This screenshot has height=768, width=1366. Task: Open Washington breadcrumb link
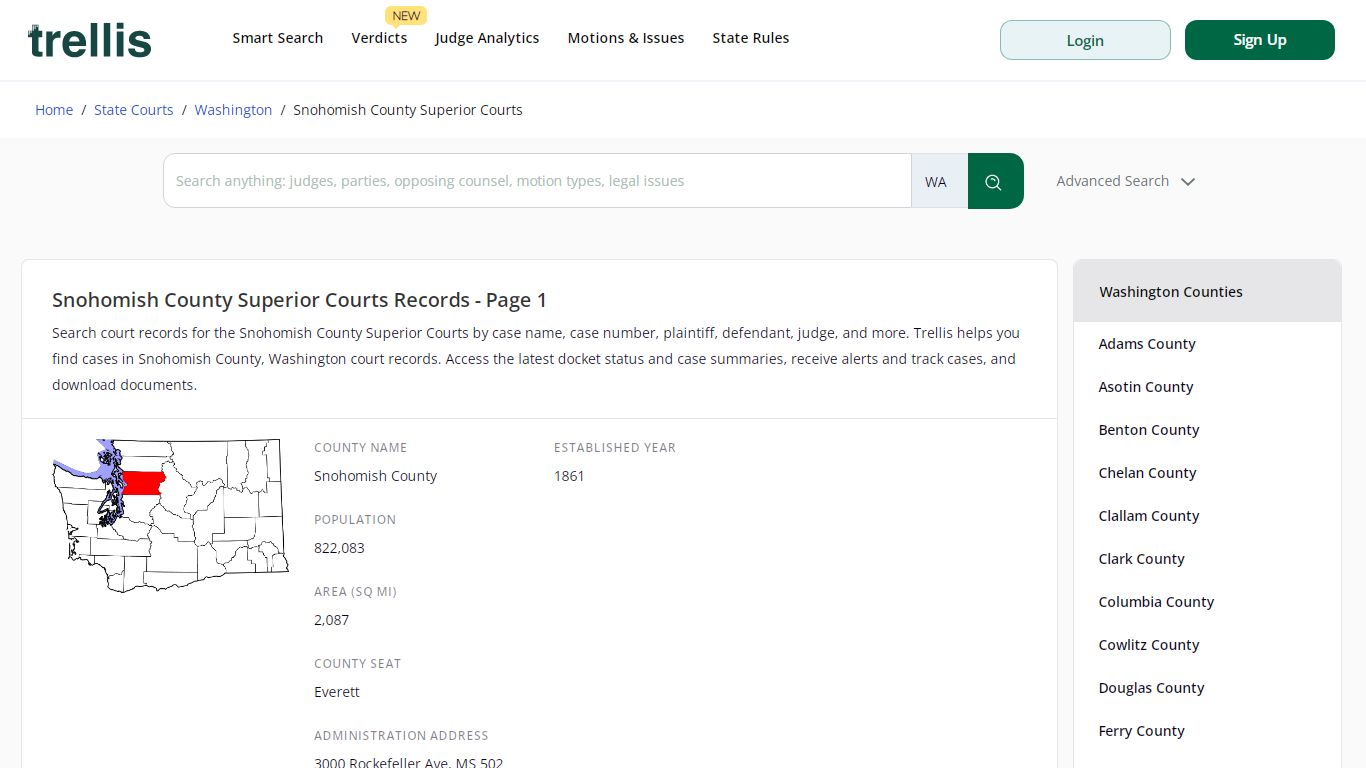pos(233,110)
